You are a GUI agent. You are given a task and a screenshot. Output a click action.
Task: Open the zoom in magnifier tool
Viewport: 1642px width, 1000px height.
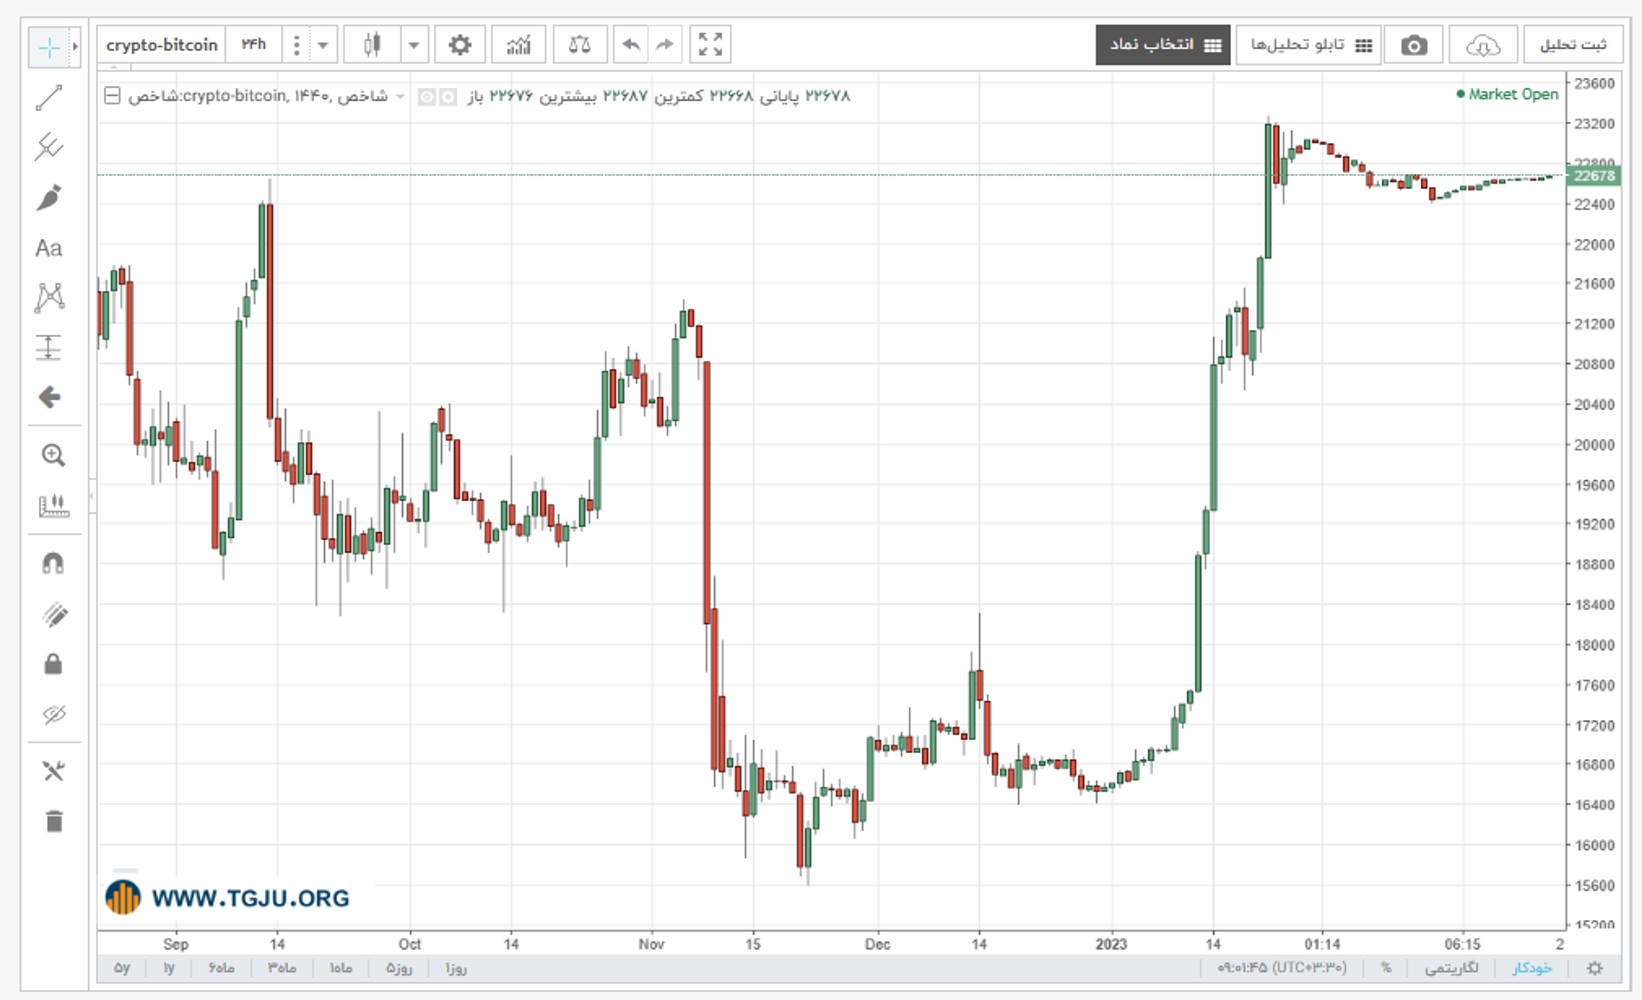[53, 456]
